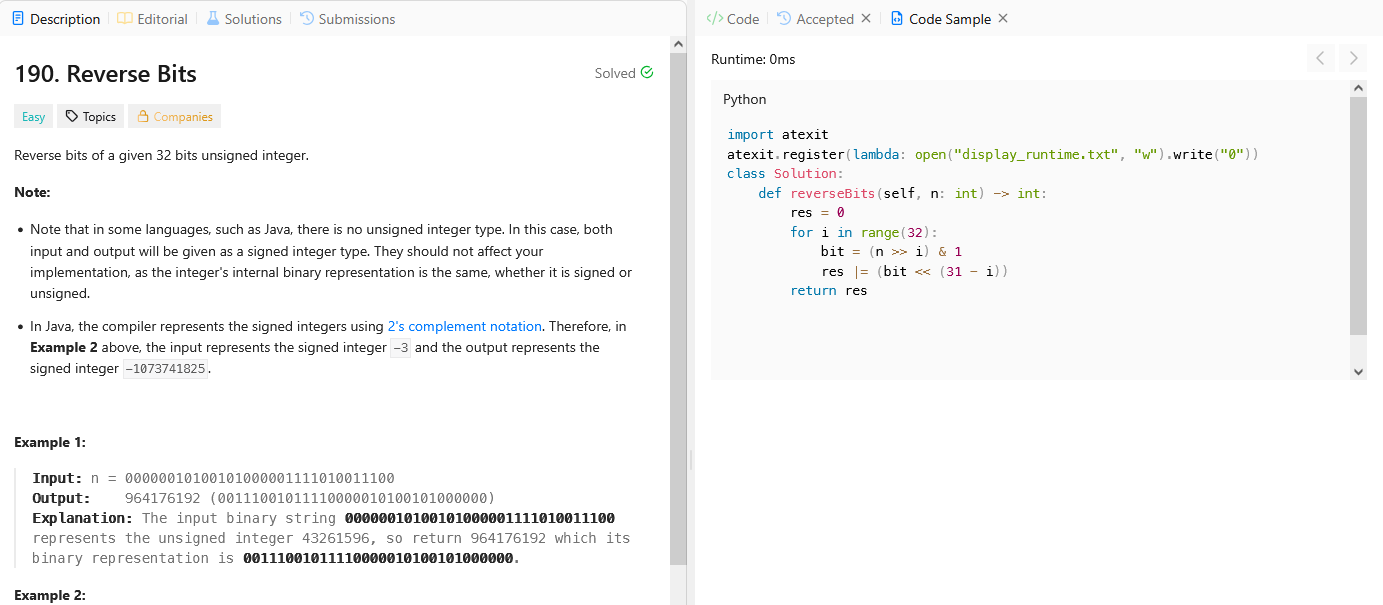Open the Solutions tab
This screenshot has height=605, width=1383.
[x=244, y=19]
